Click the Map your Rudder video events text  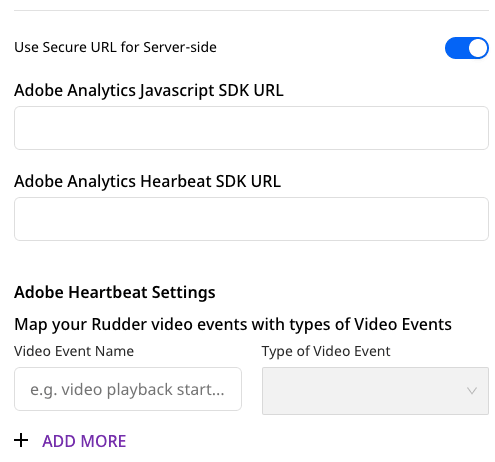(233, 325)
